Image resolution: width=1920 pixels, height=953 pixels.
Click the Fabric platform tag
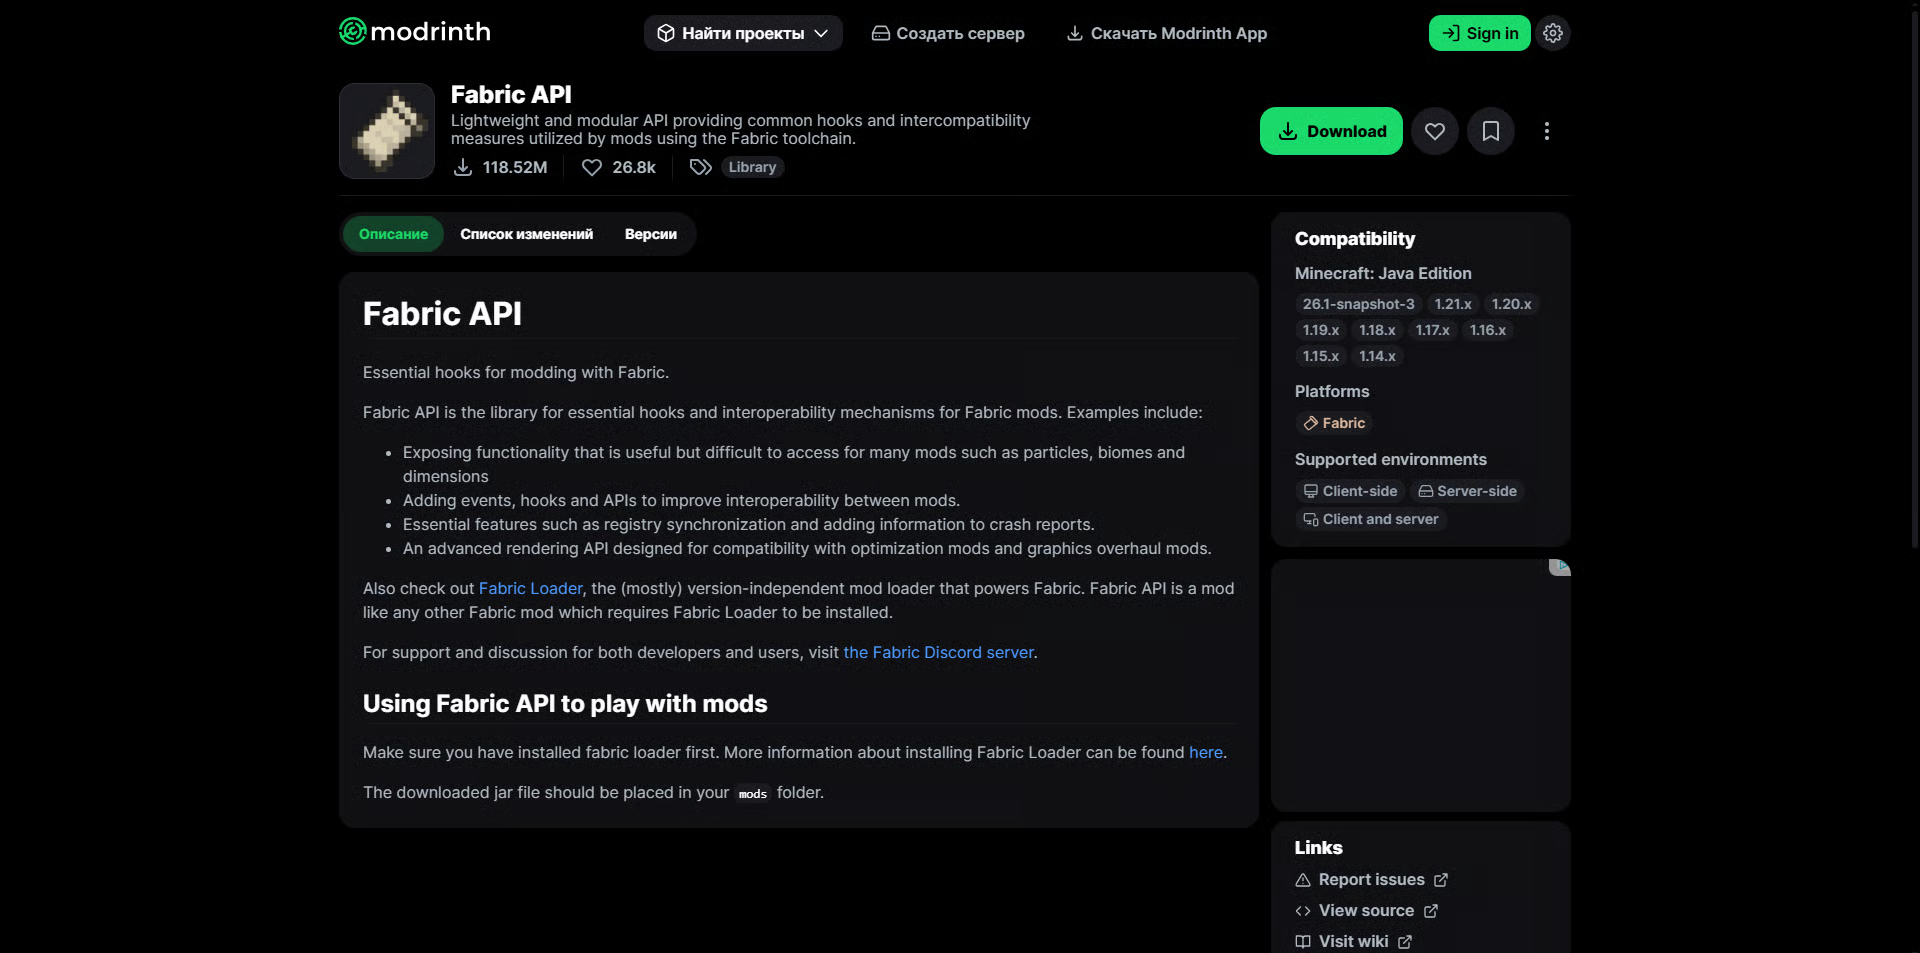[1334, 423]
